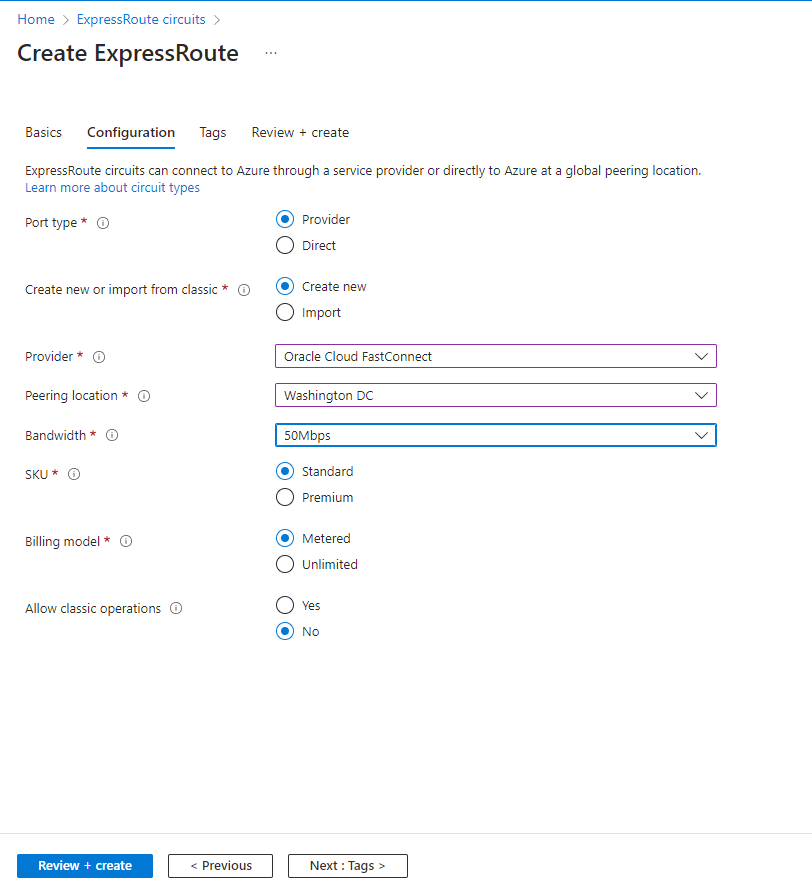Select the Unlimited billing model

coord(285,564)
